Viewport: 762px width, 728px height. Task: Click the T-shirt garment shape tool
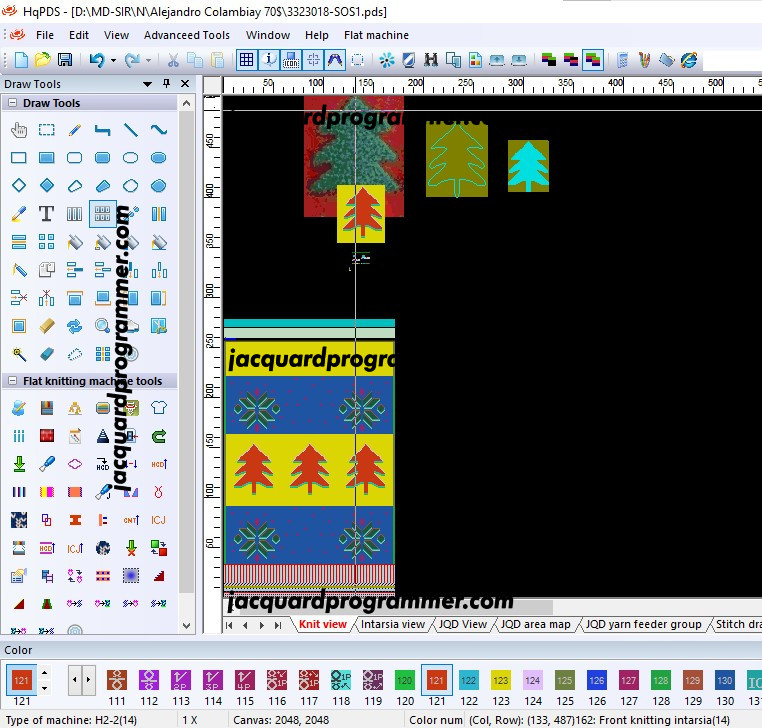[158, 407]
